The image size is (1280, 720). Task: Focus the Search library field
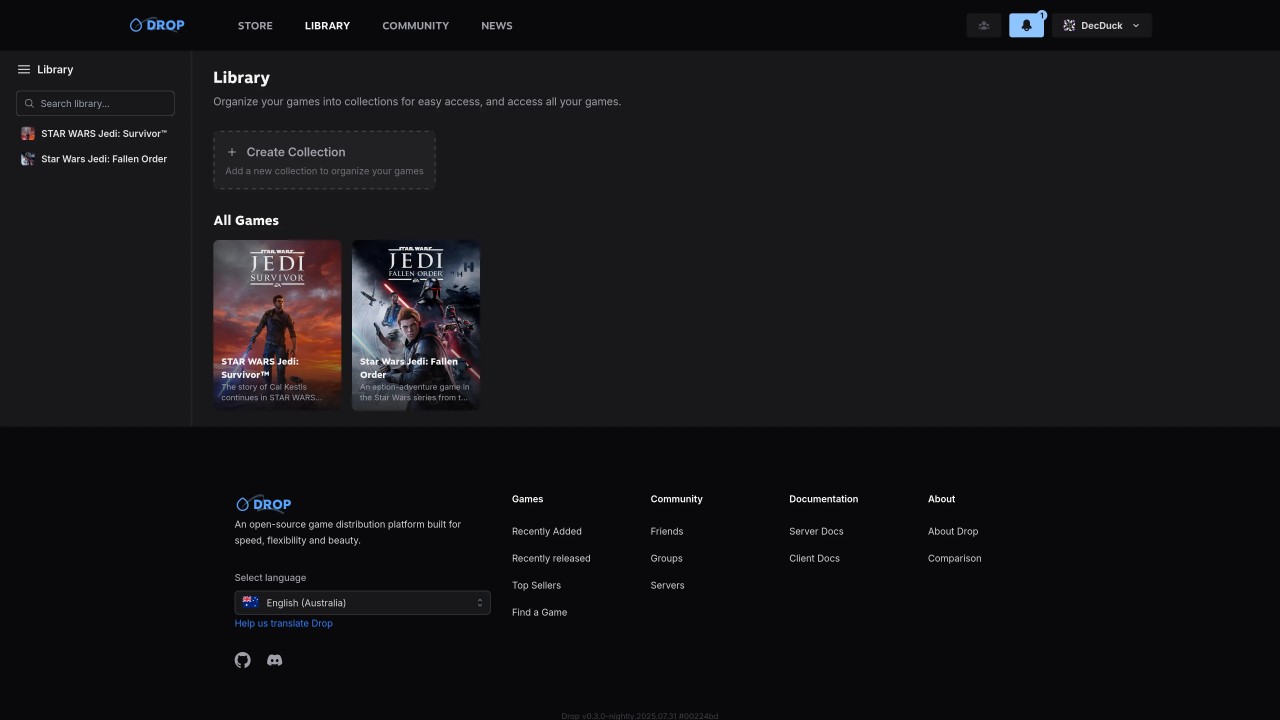tap(96, 103)
